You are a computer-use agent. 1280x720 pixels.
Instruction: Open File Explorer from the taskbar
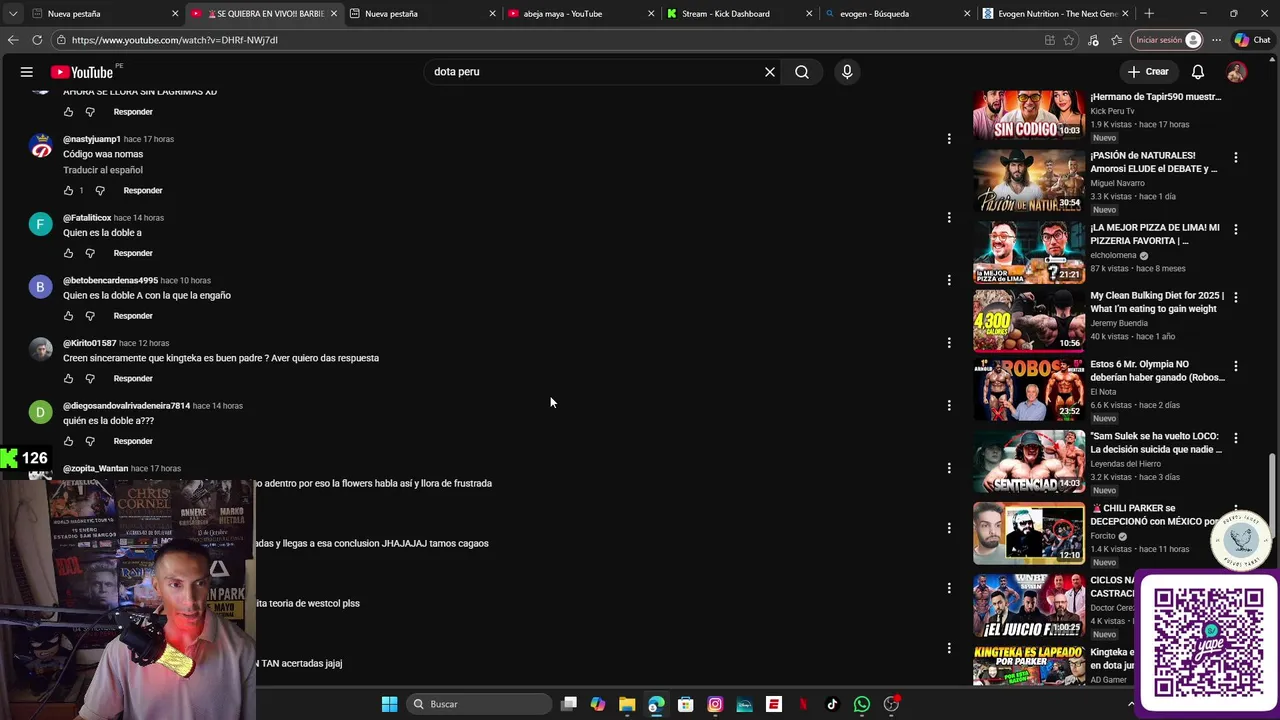[x=627, y=704]
